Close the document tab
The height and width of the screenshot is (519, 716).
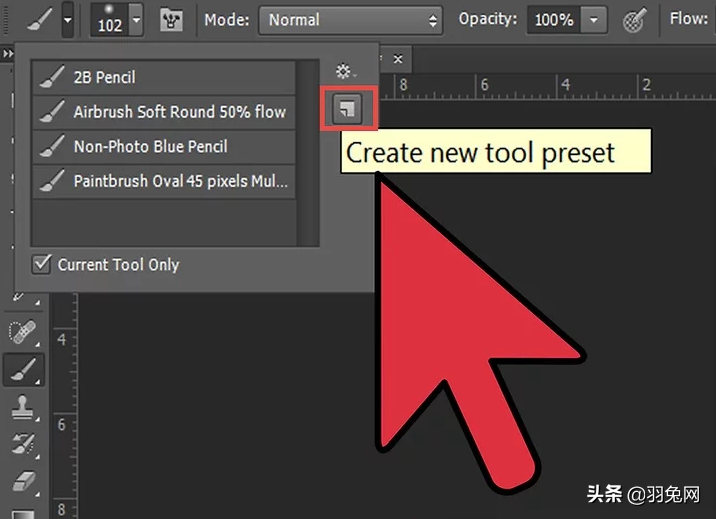398,59
